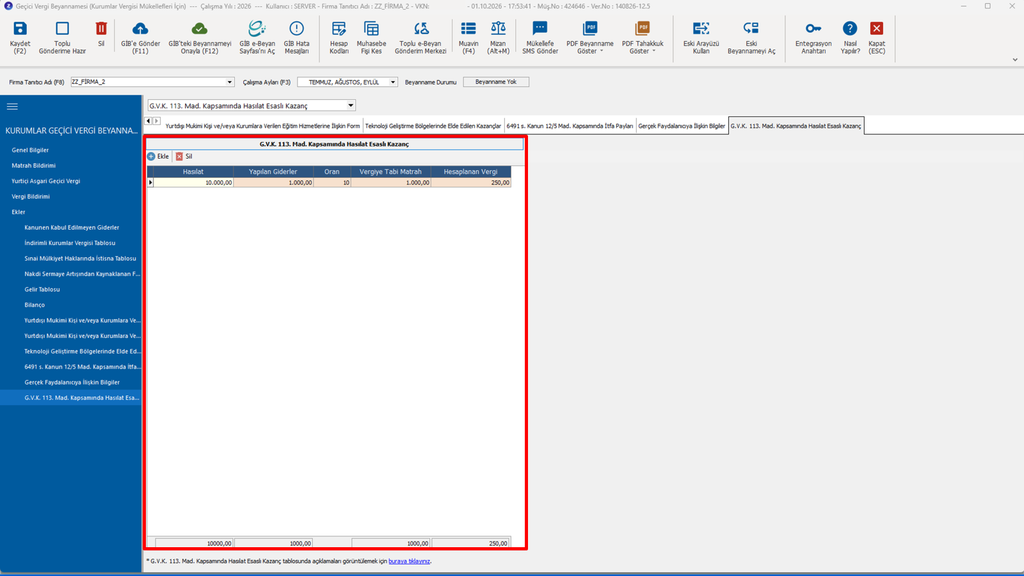Expand the Çalışma Ayları month dropdown
The width and height of the screenshot is (1024, 576).
click(x=392, y=82)
